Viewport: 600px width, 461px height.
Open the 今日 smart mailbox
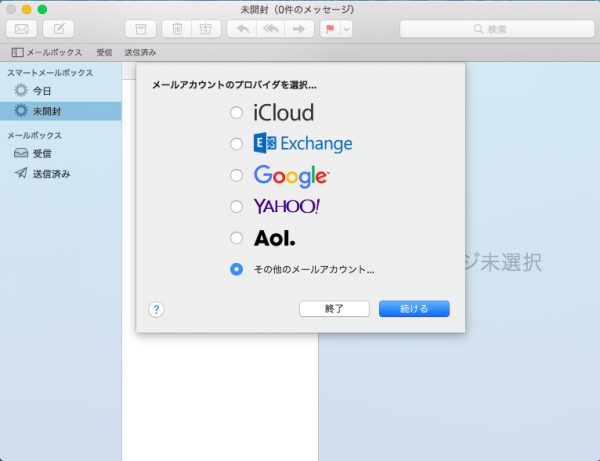tap(61, 91)
